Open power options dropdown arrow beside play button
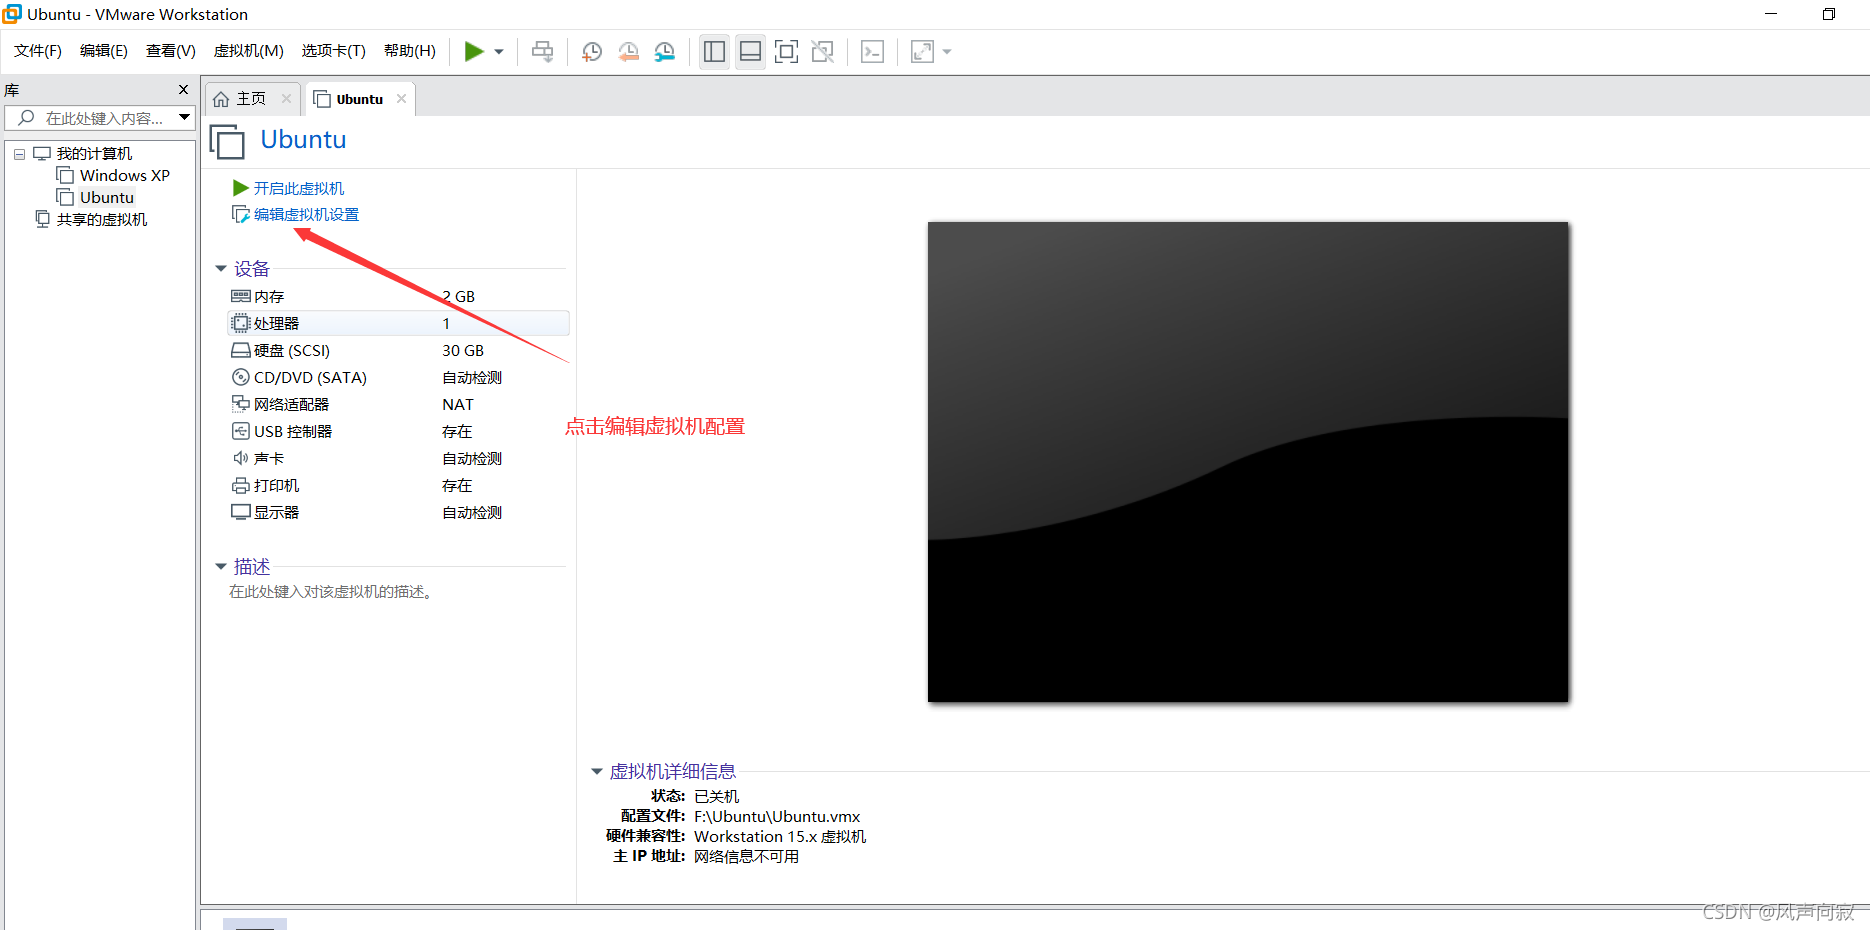This screenshot has height=930, width=1870. pyautogui.click(x=499, y=52)
